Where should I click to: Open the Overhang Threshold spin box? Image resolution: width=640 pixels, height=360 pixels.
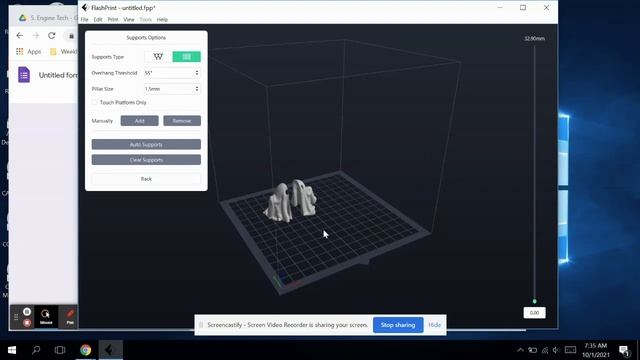pyautogui.click(x=172, y=73)
